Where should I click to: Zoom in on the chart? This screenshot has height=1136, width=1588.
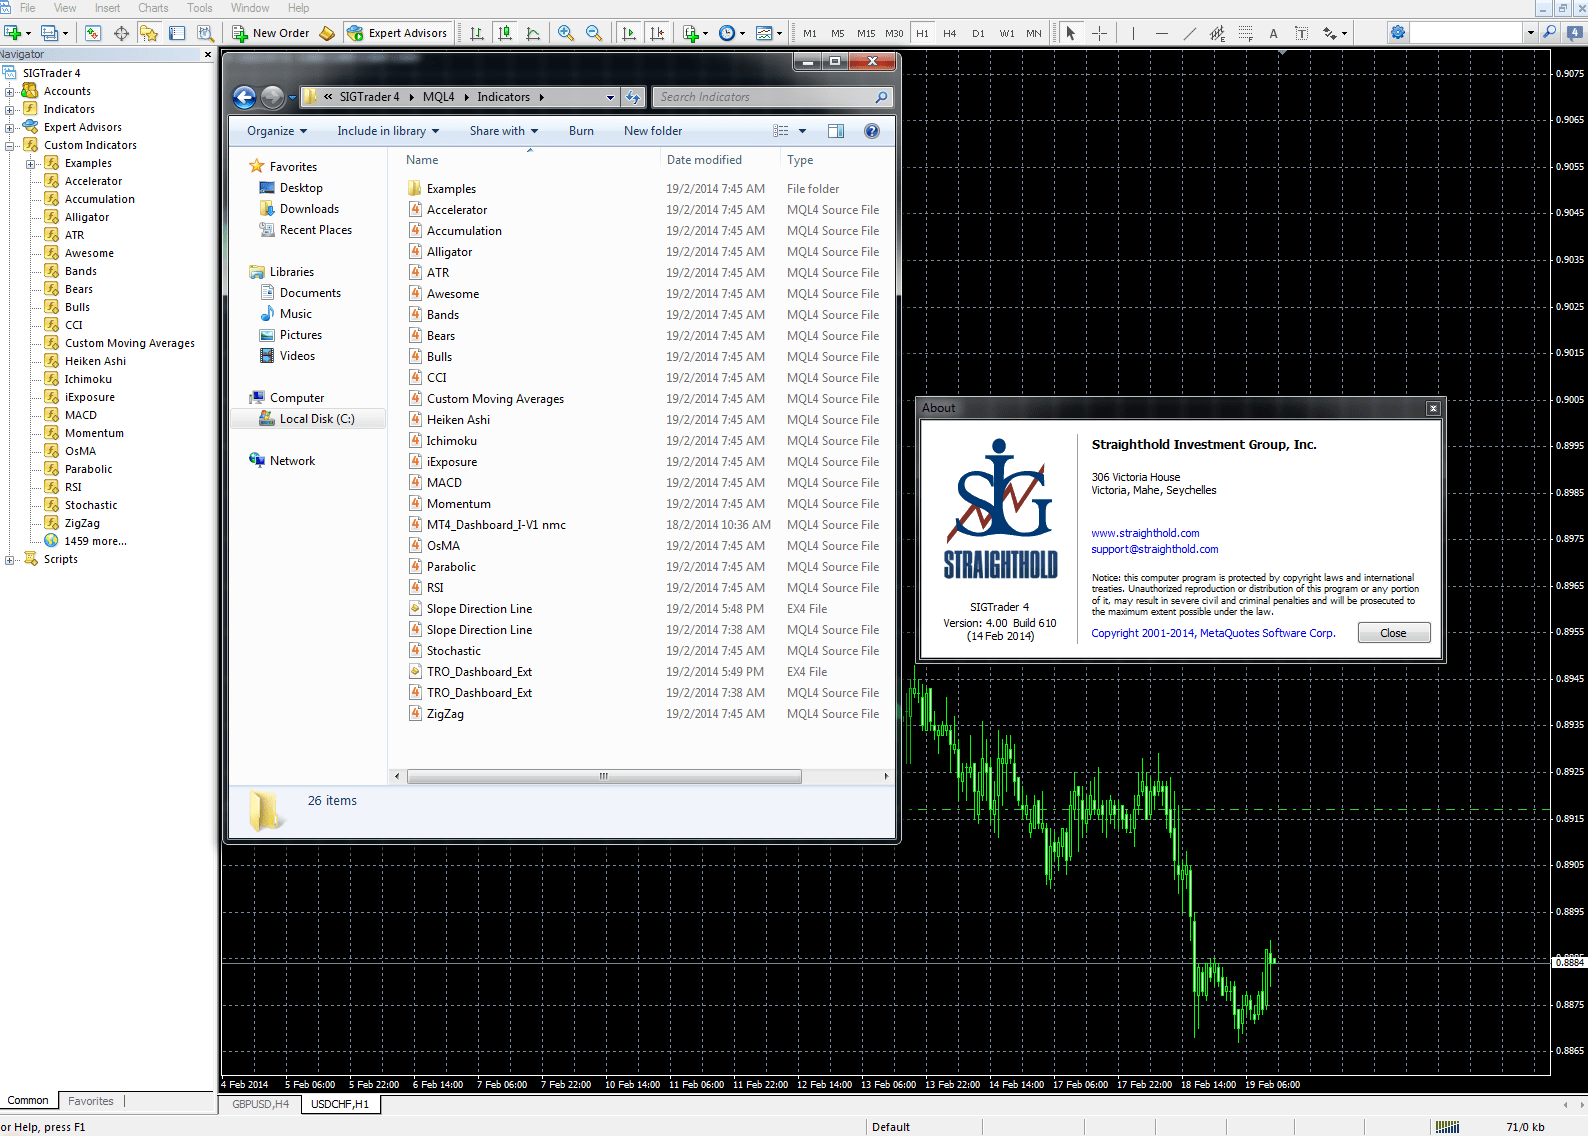point(566,33)
